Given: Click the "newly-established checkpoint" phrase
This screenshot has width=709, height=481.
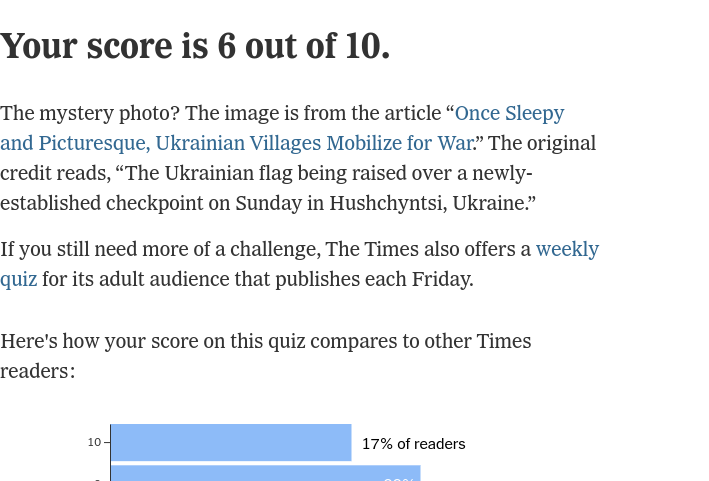Looking at the screenshot, I should pos(80,203).
